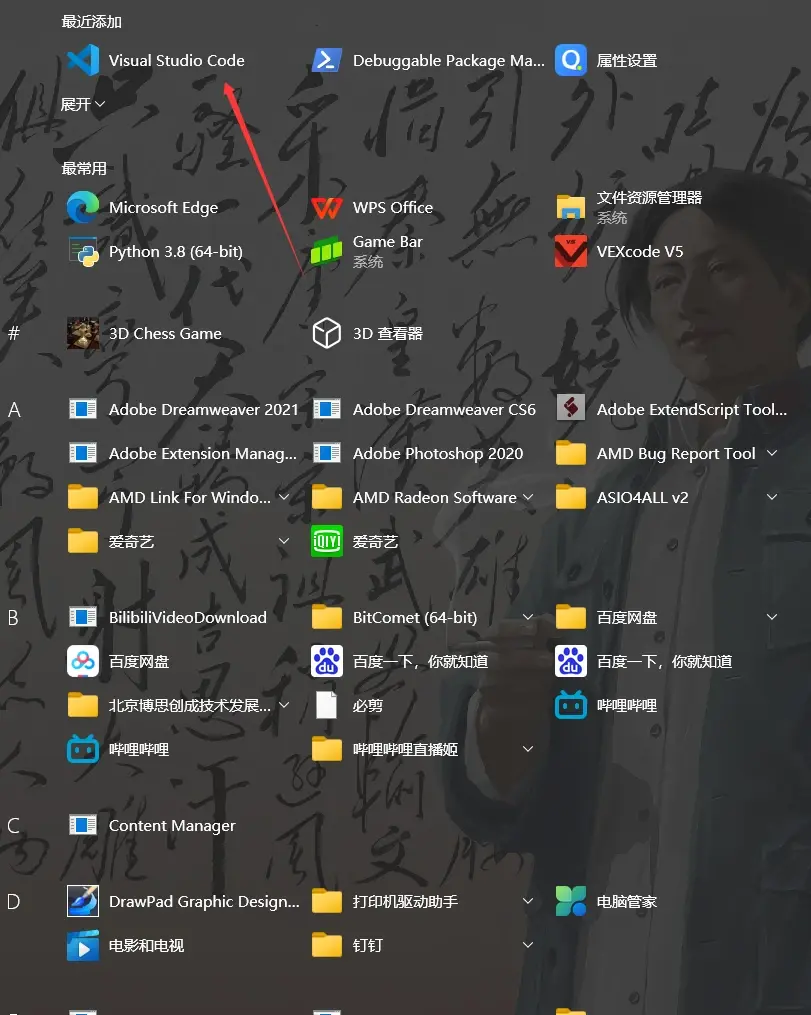The image size is (811, 1015).
Task: Expand BitComet (64-bit) folder chevron
Action: click(528, 617)
